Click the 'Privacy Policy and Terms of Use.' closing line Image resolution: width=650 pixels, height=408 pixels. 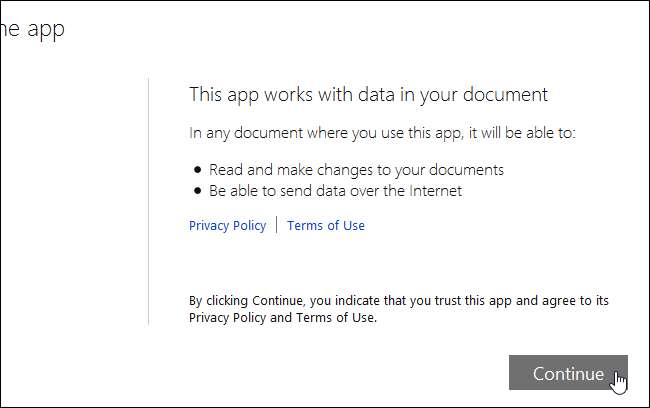tap(283, 318)
